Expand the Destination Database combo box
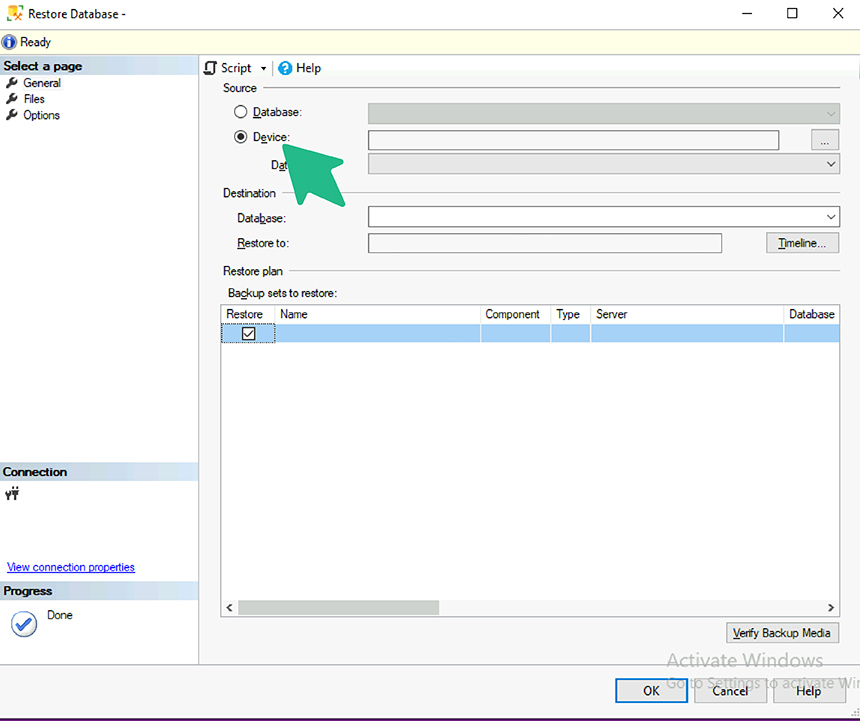Image resolution: width=860 pixels, height=721 pixels. point(831,217)
